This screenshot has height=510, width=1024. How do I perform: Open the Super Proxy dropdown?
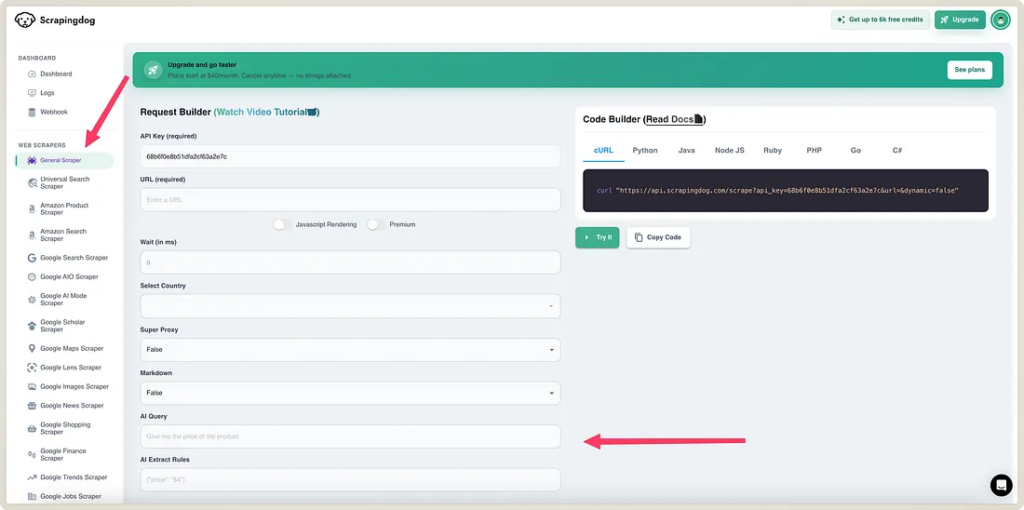350,349
